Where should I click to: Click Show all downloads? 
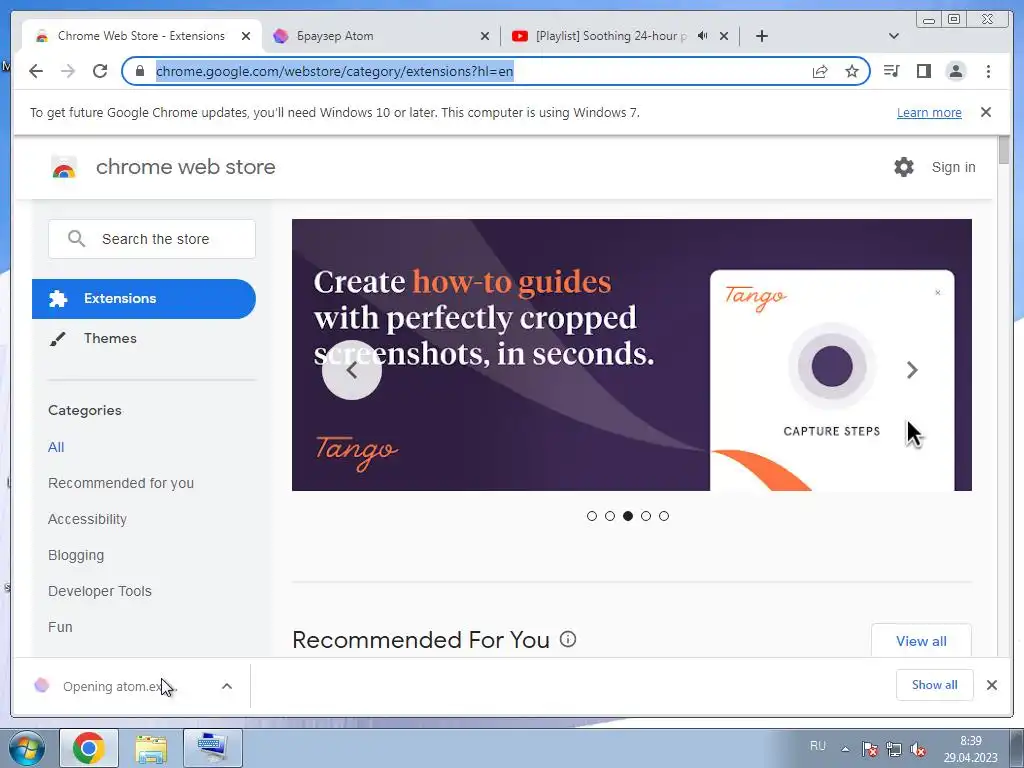click(935, 685)
